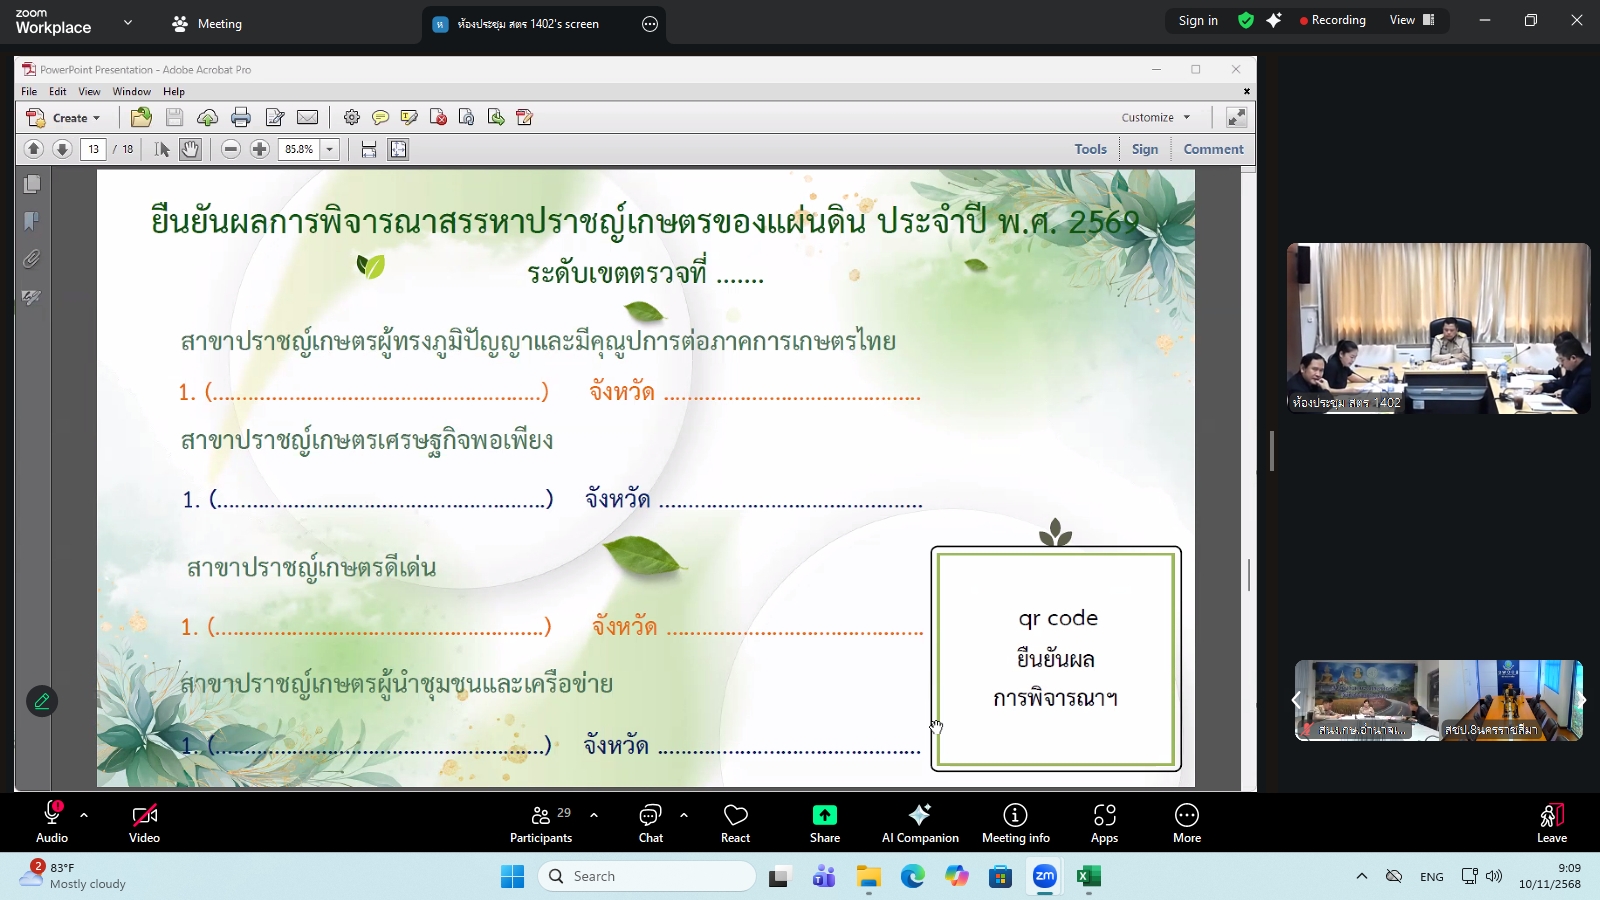Image resolution: width=1600 pixels, height=900 pixels.
Task: Open the Bookmarks panel in the sidebar
Action: [x=32, y=221]
